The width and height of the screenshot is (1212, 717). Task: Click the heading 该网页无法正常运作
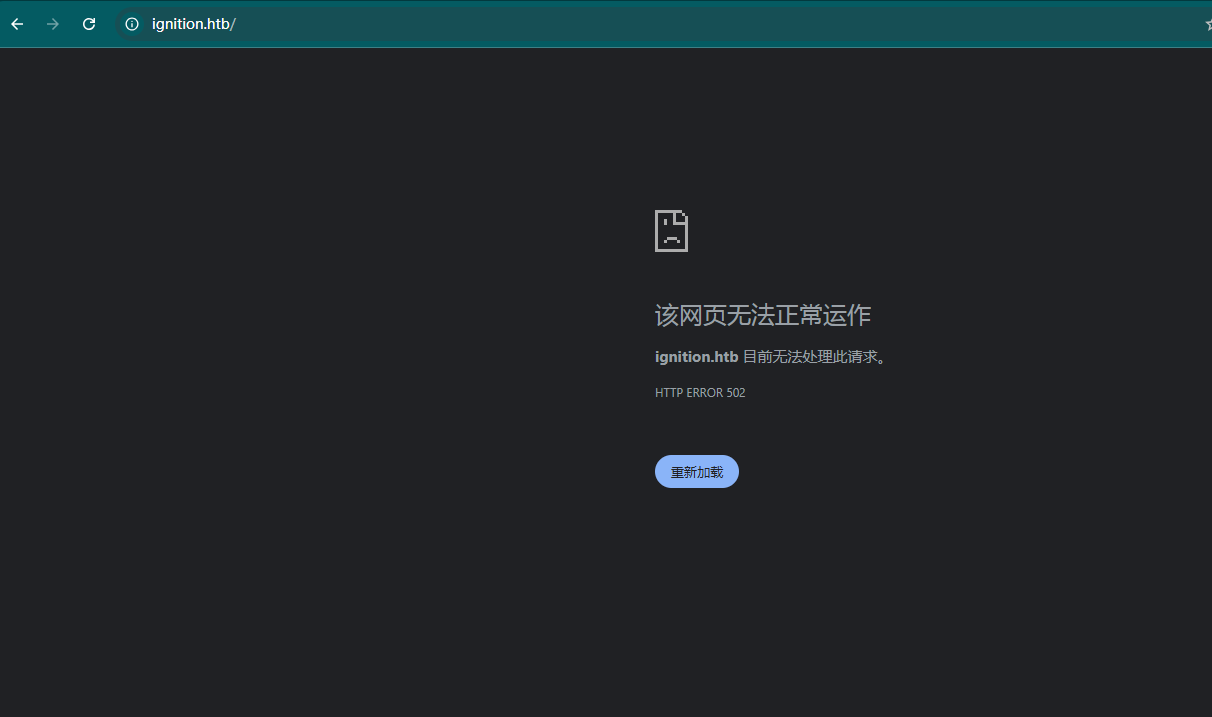tap(762, 316)
